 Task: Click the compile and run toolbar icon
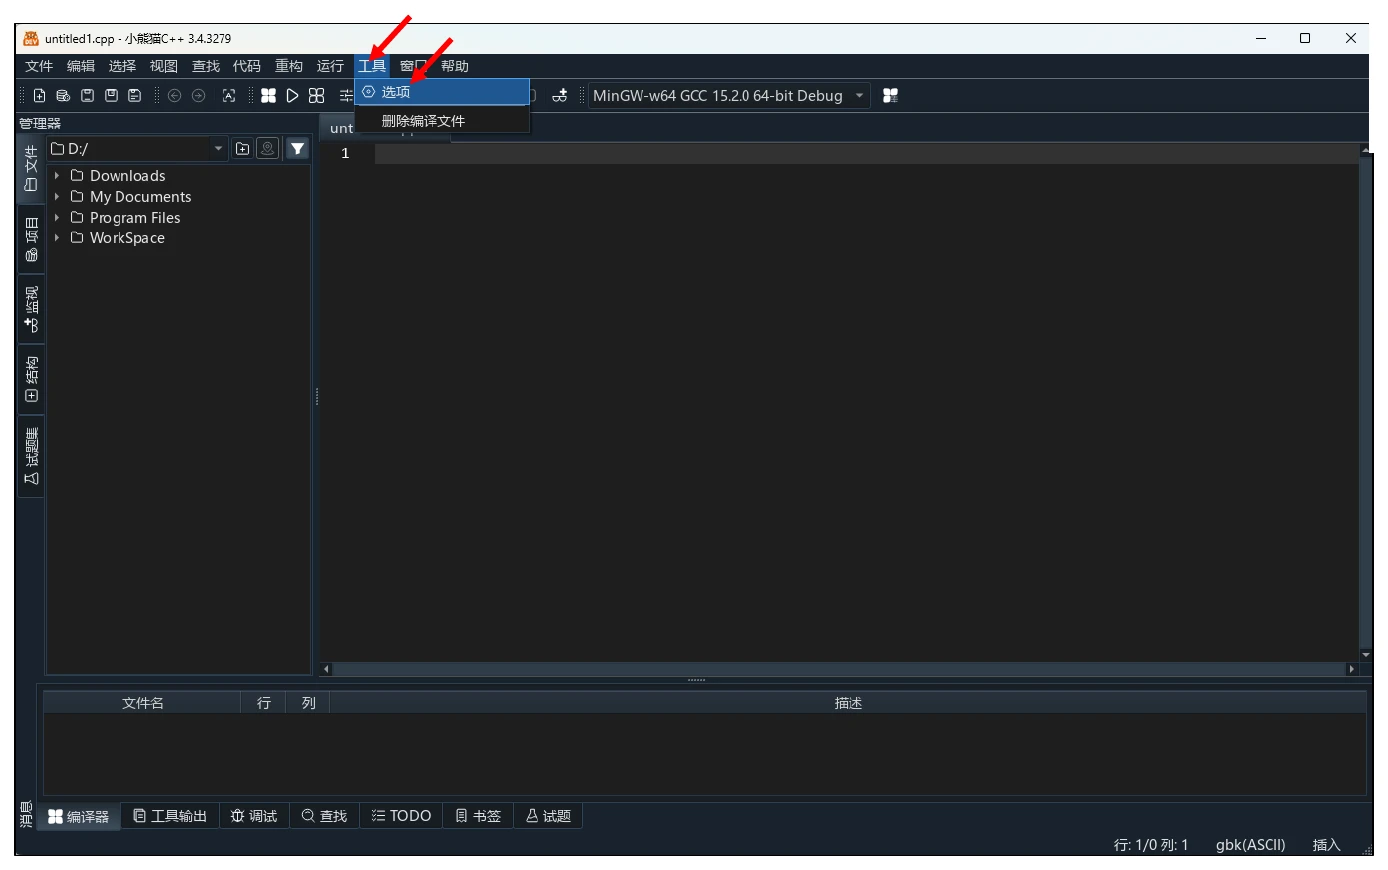click(316, 96)
